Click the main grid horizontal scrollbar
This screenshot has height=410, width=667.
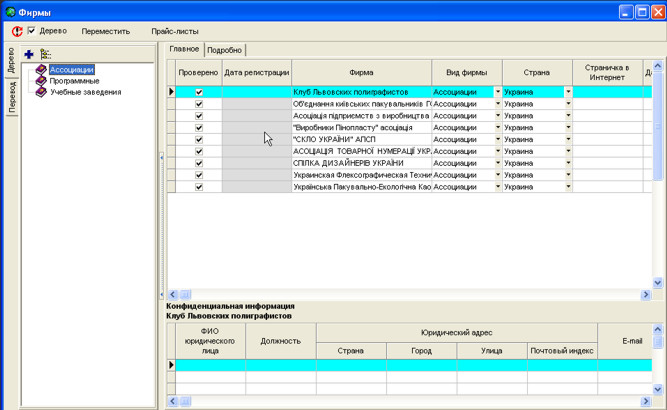[400, 295]
